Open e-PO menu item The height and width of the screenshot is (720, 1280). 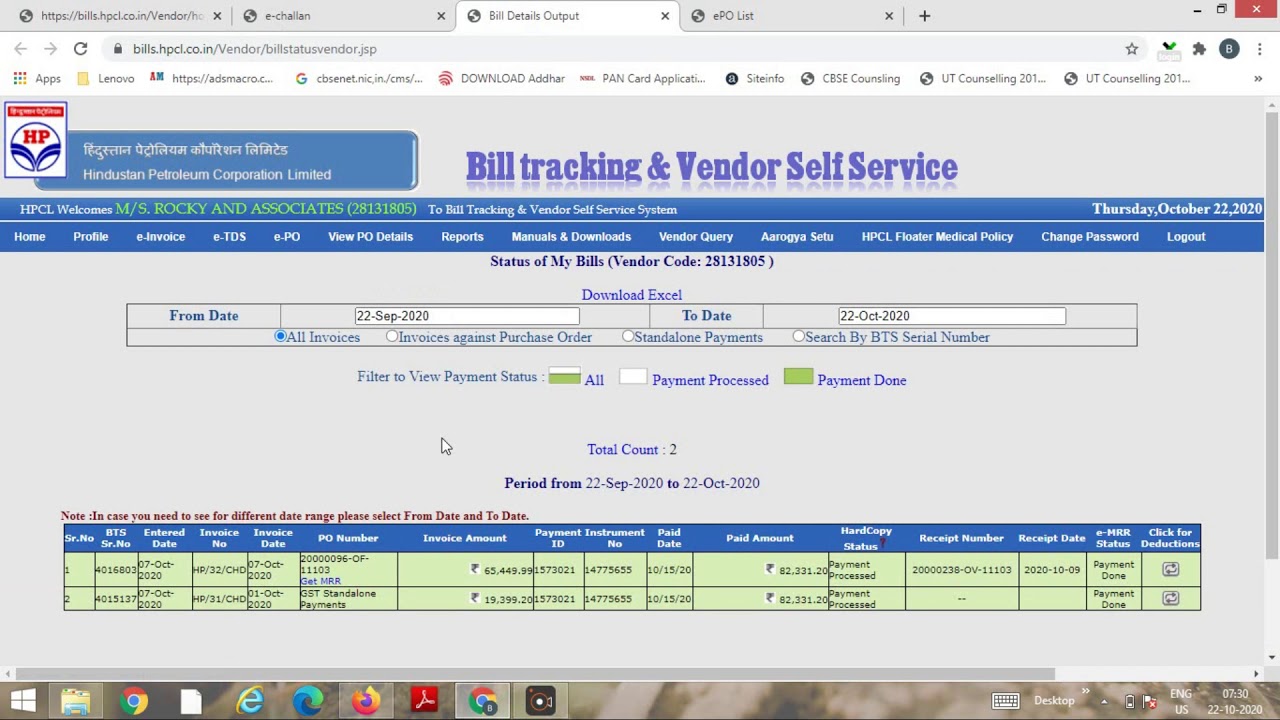[287, 237]
